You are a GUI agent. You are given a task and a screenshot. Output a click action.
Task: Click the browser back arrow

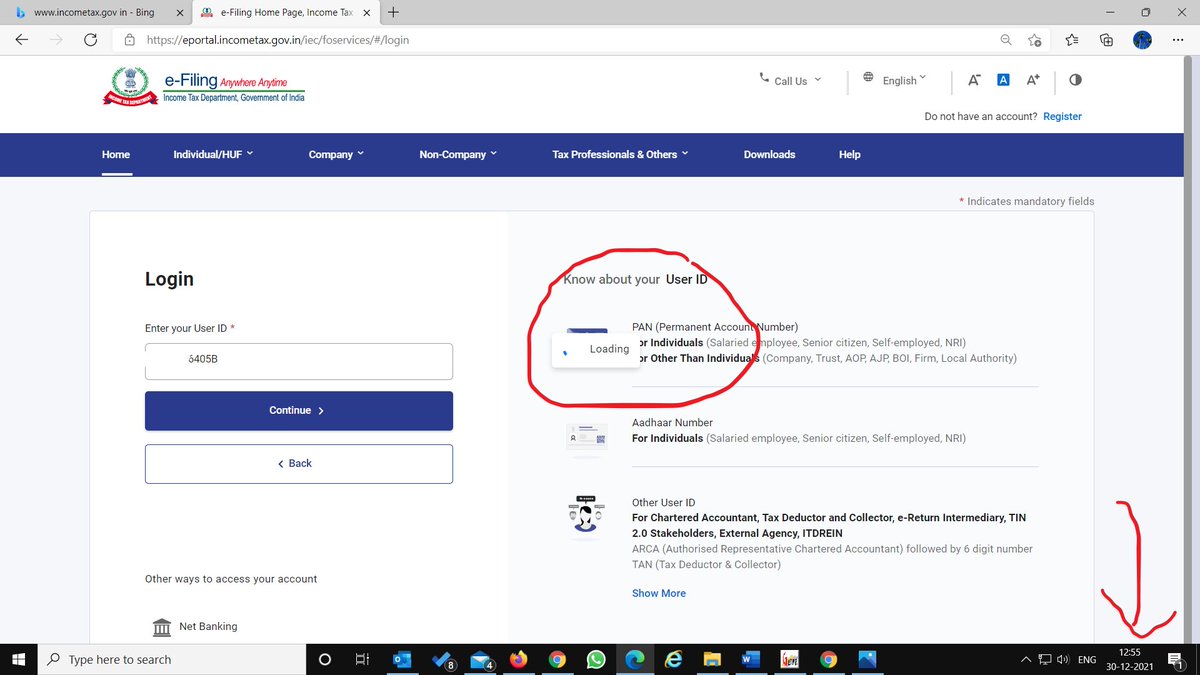click(x=22, y=40)
